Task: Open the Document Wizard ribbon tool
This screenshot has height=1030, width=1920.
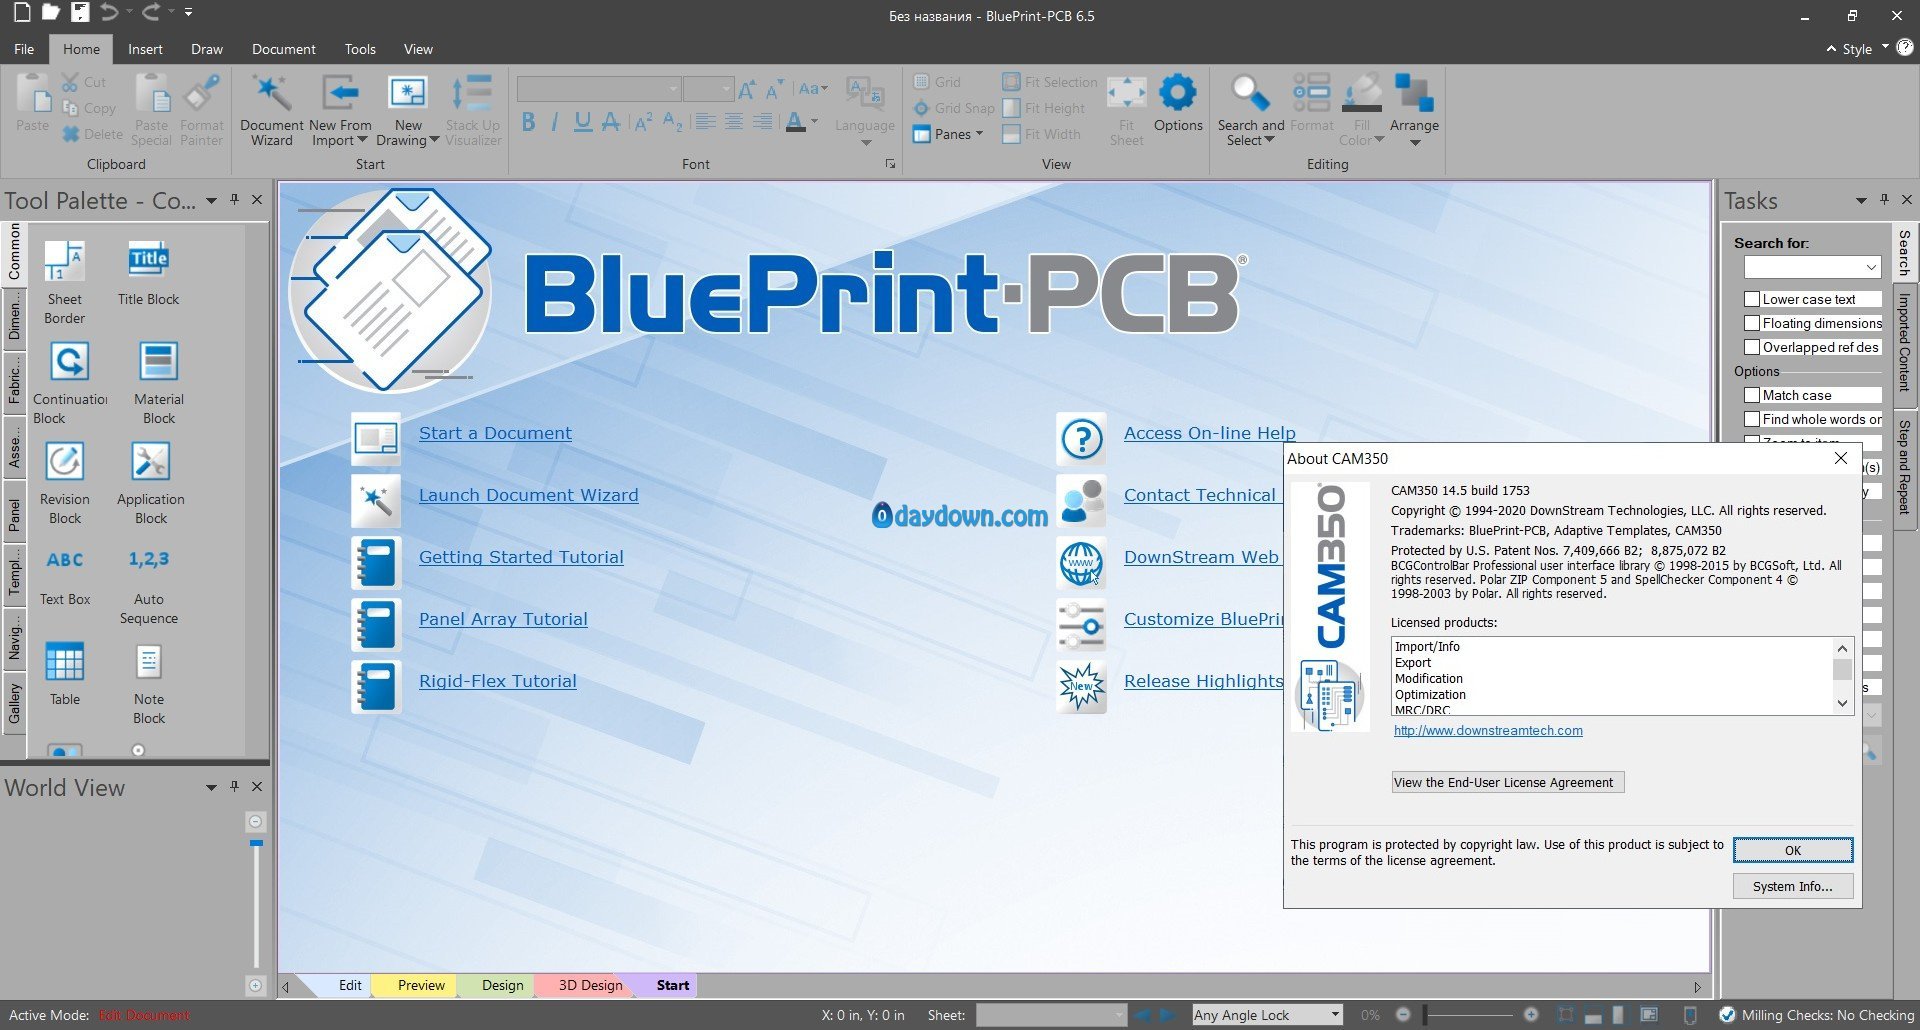Action: pos(271,110)
